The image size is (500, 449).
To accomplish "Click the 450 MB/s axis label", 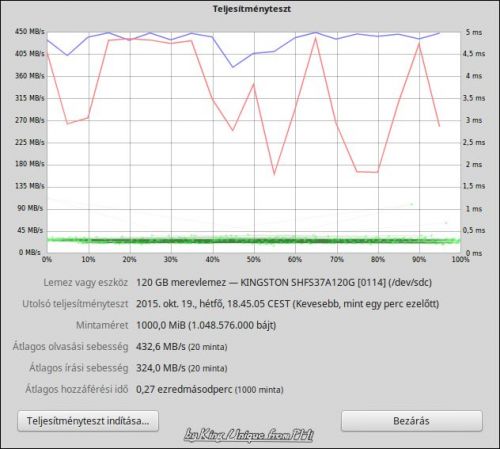I will click(29, 32).
